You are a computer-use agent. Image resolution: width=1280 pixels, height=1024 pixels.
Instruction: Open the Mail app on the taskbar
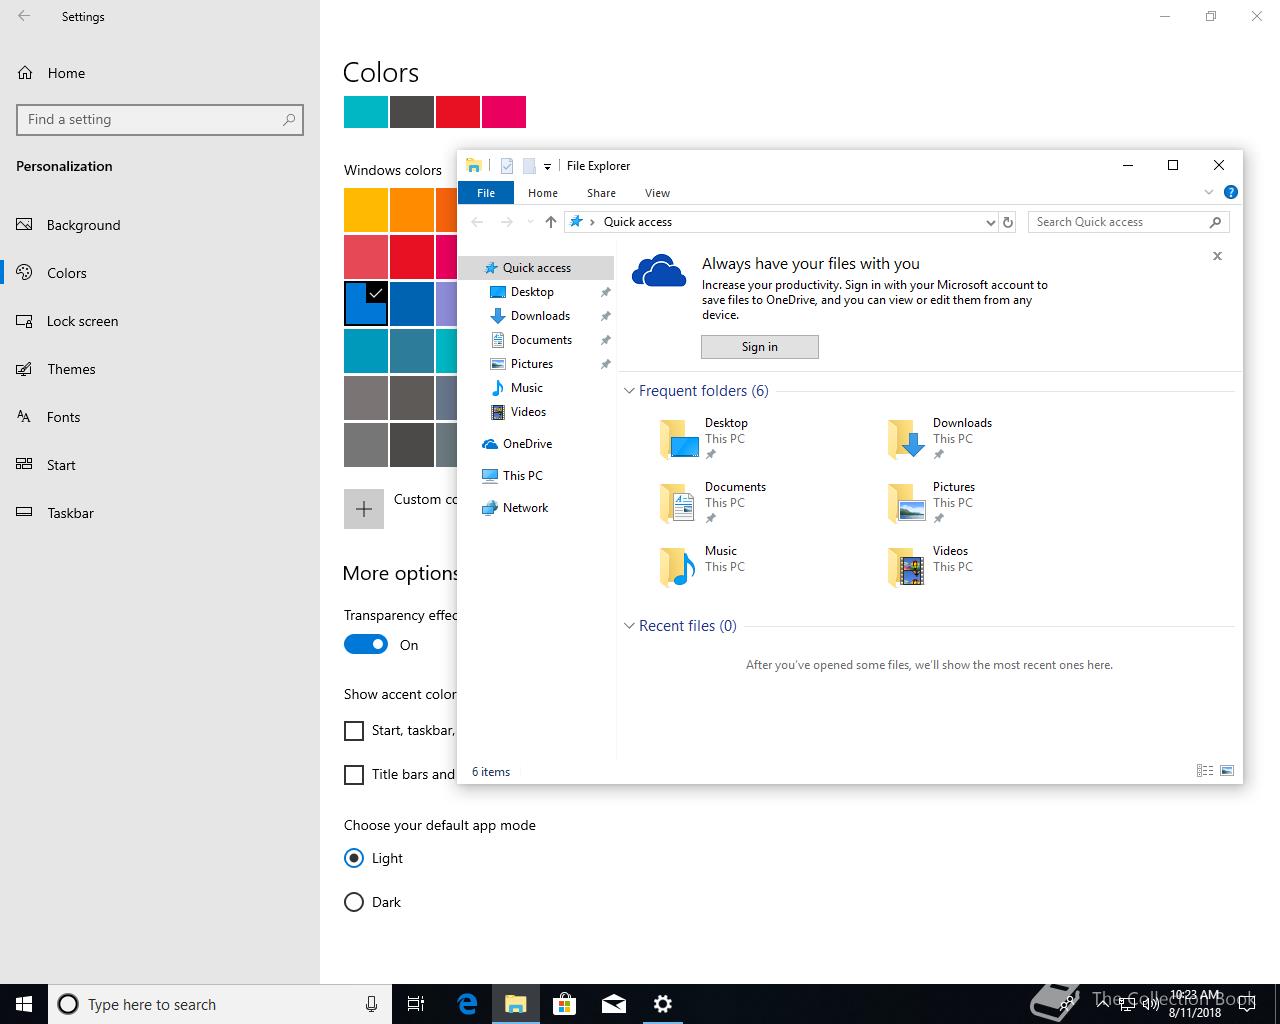tap(614, 1004)
